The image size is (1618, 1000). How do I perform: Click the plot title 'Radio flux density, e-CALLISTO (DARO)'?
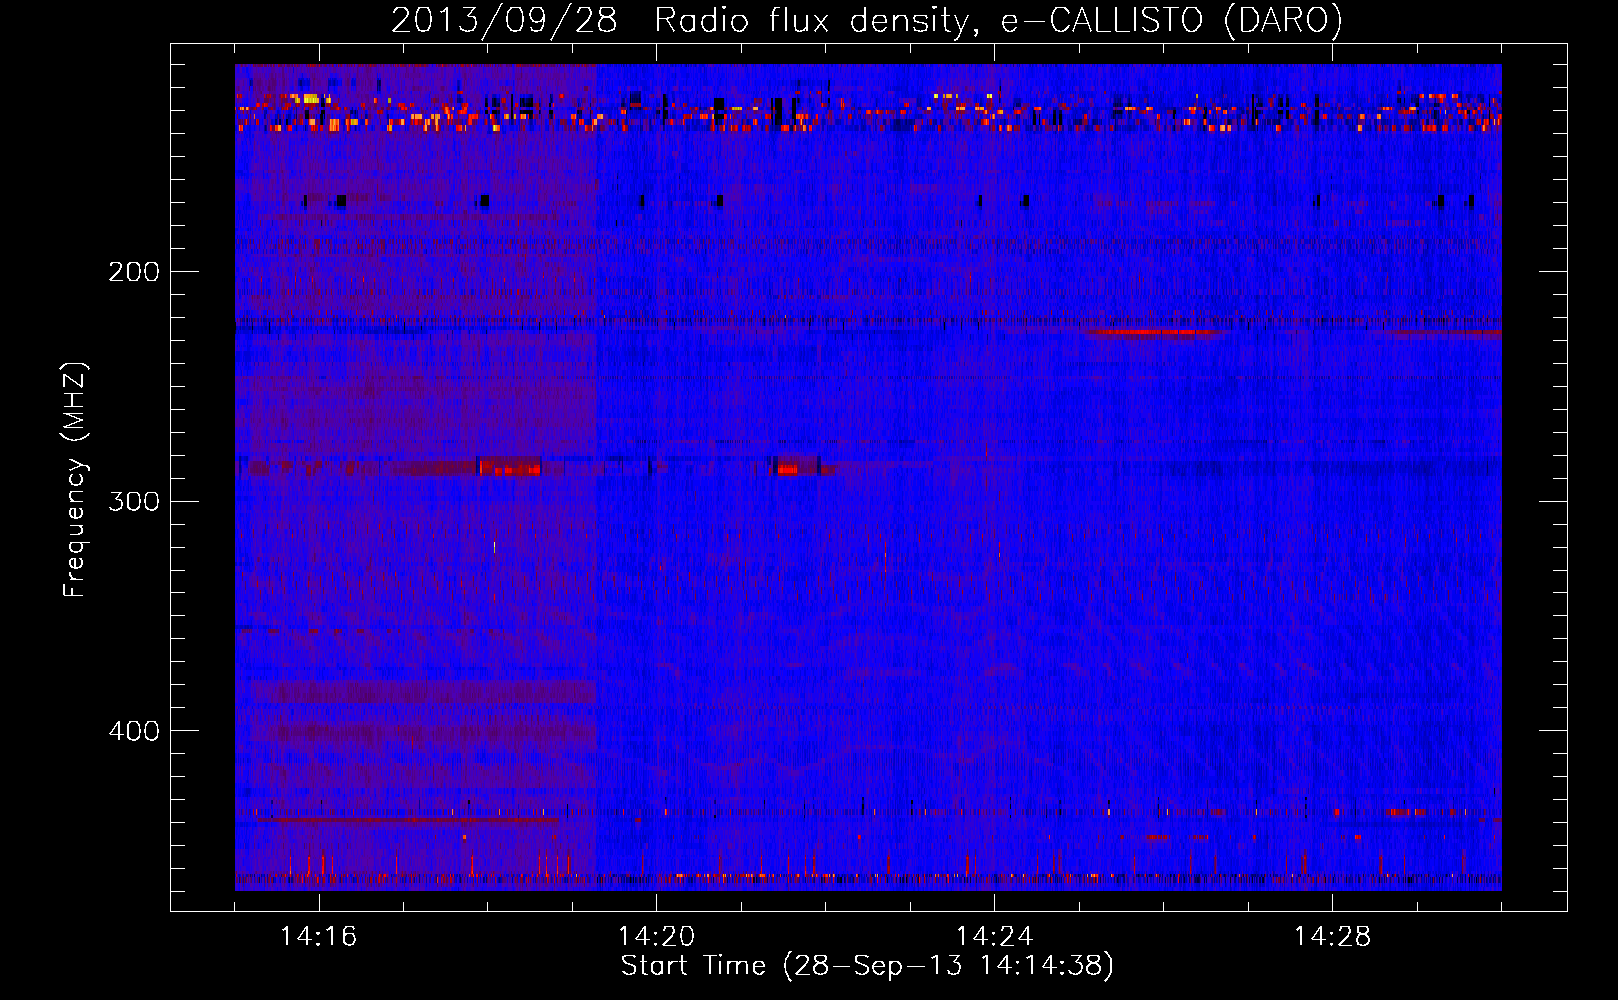[998, 20]
